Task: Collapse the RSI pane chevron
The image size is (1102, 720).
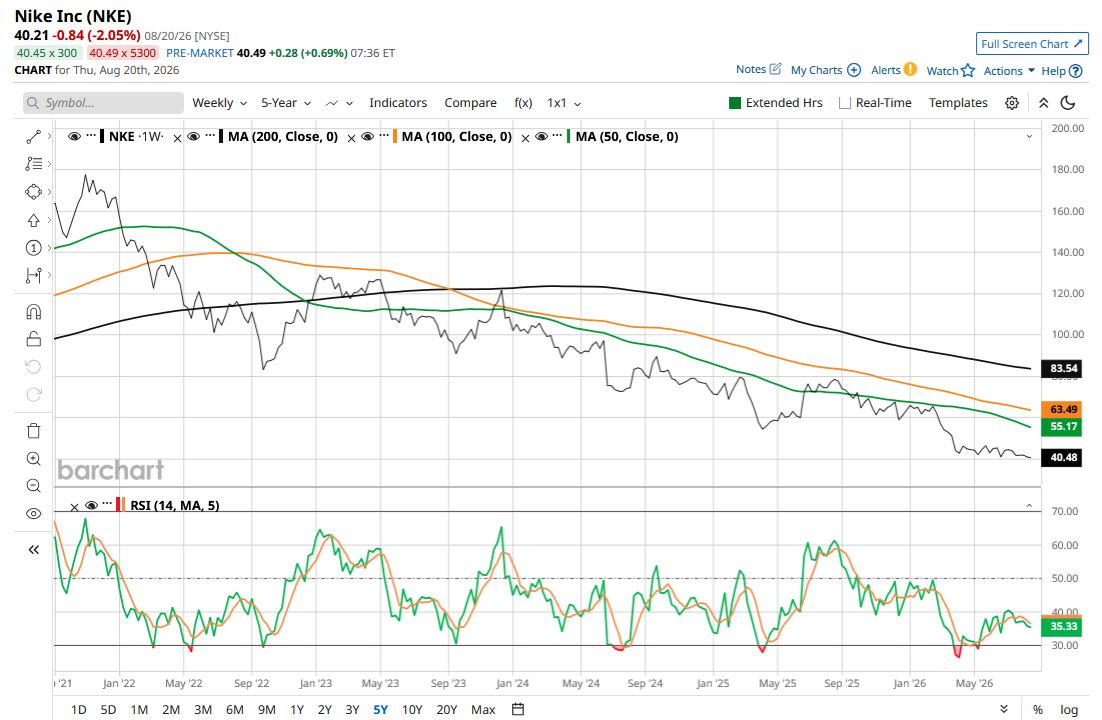Action: click(1029, 506)
